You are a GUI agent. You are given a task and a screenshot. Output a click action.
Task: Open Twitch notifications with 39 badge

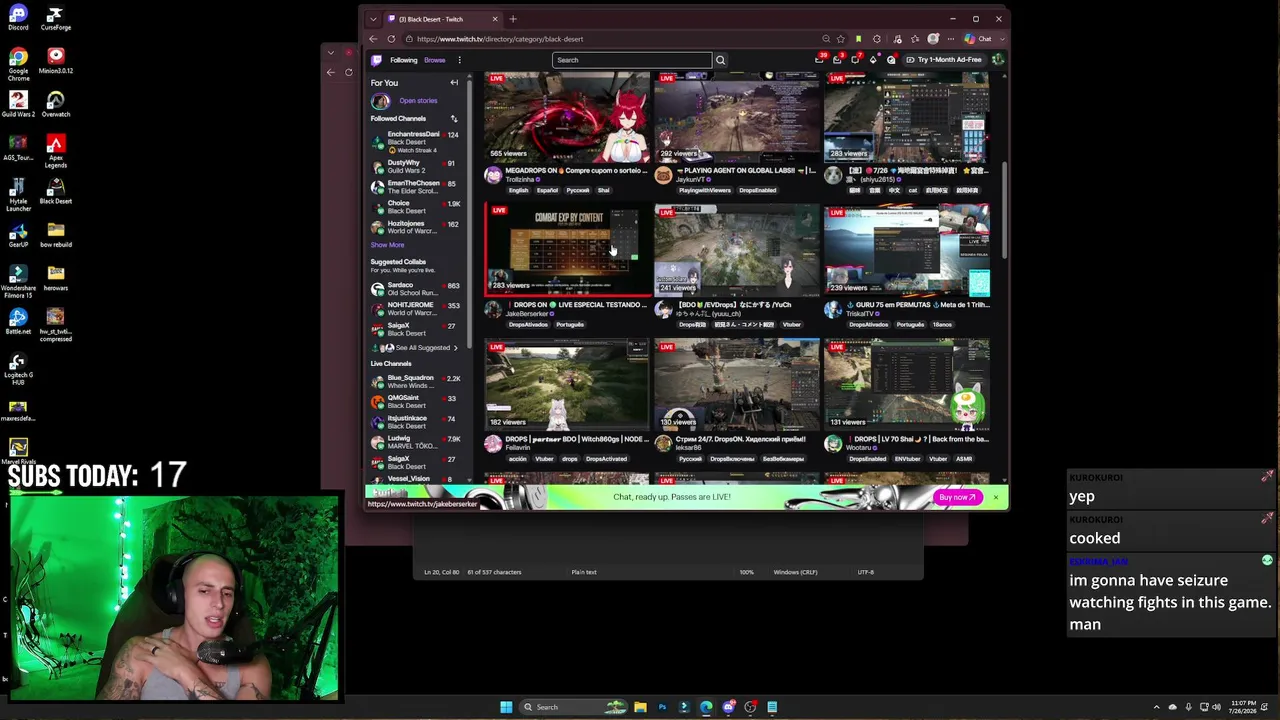tap(820, 59)
